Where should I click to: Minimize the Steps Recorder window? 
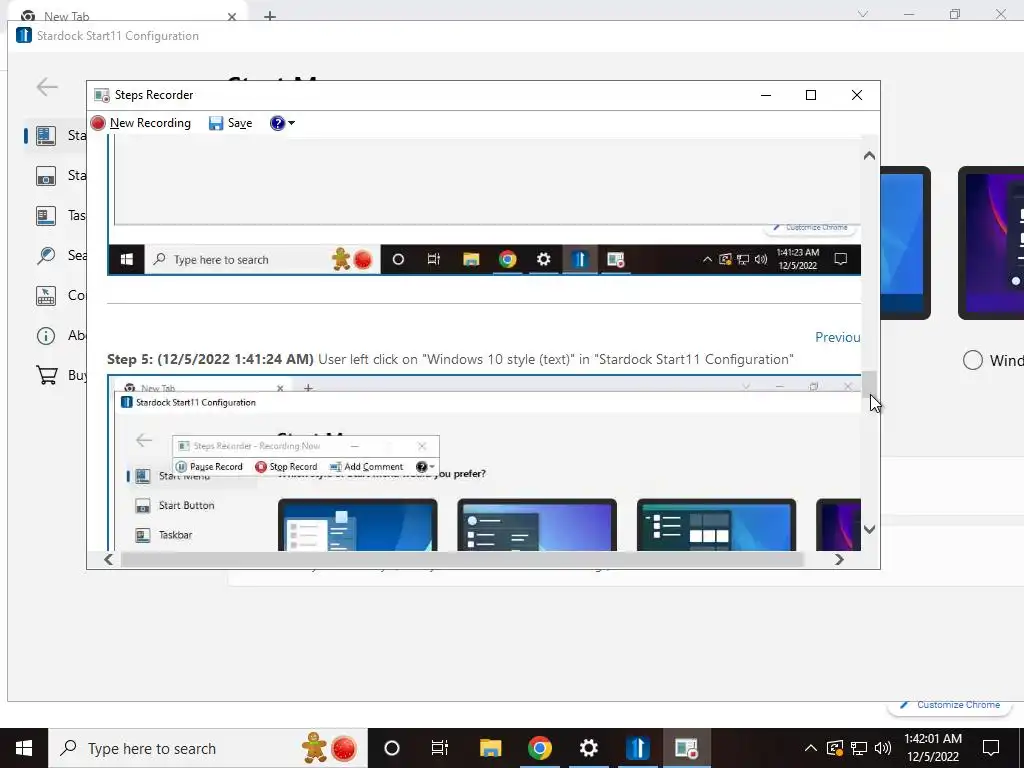click(x=766, y=95)
